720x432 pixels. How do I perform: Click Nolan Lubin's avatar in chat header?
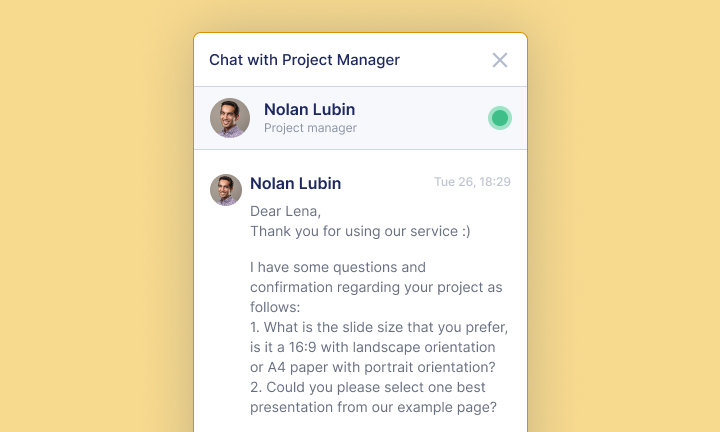[230, 118]
